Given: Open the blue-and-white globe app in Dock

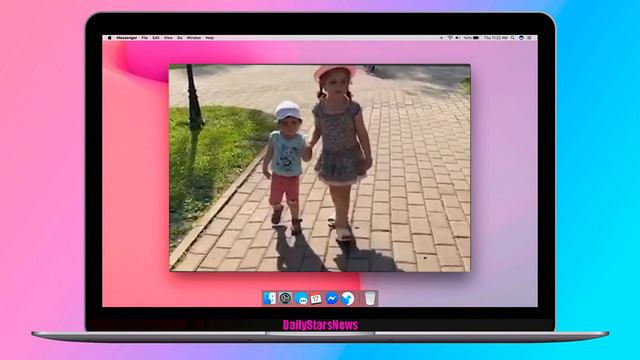Looking at the screenshot, I should point(347,298).
